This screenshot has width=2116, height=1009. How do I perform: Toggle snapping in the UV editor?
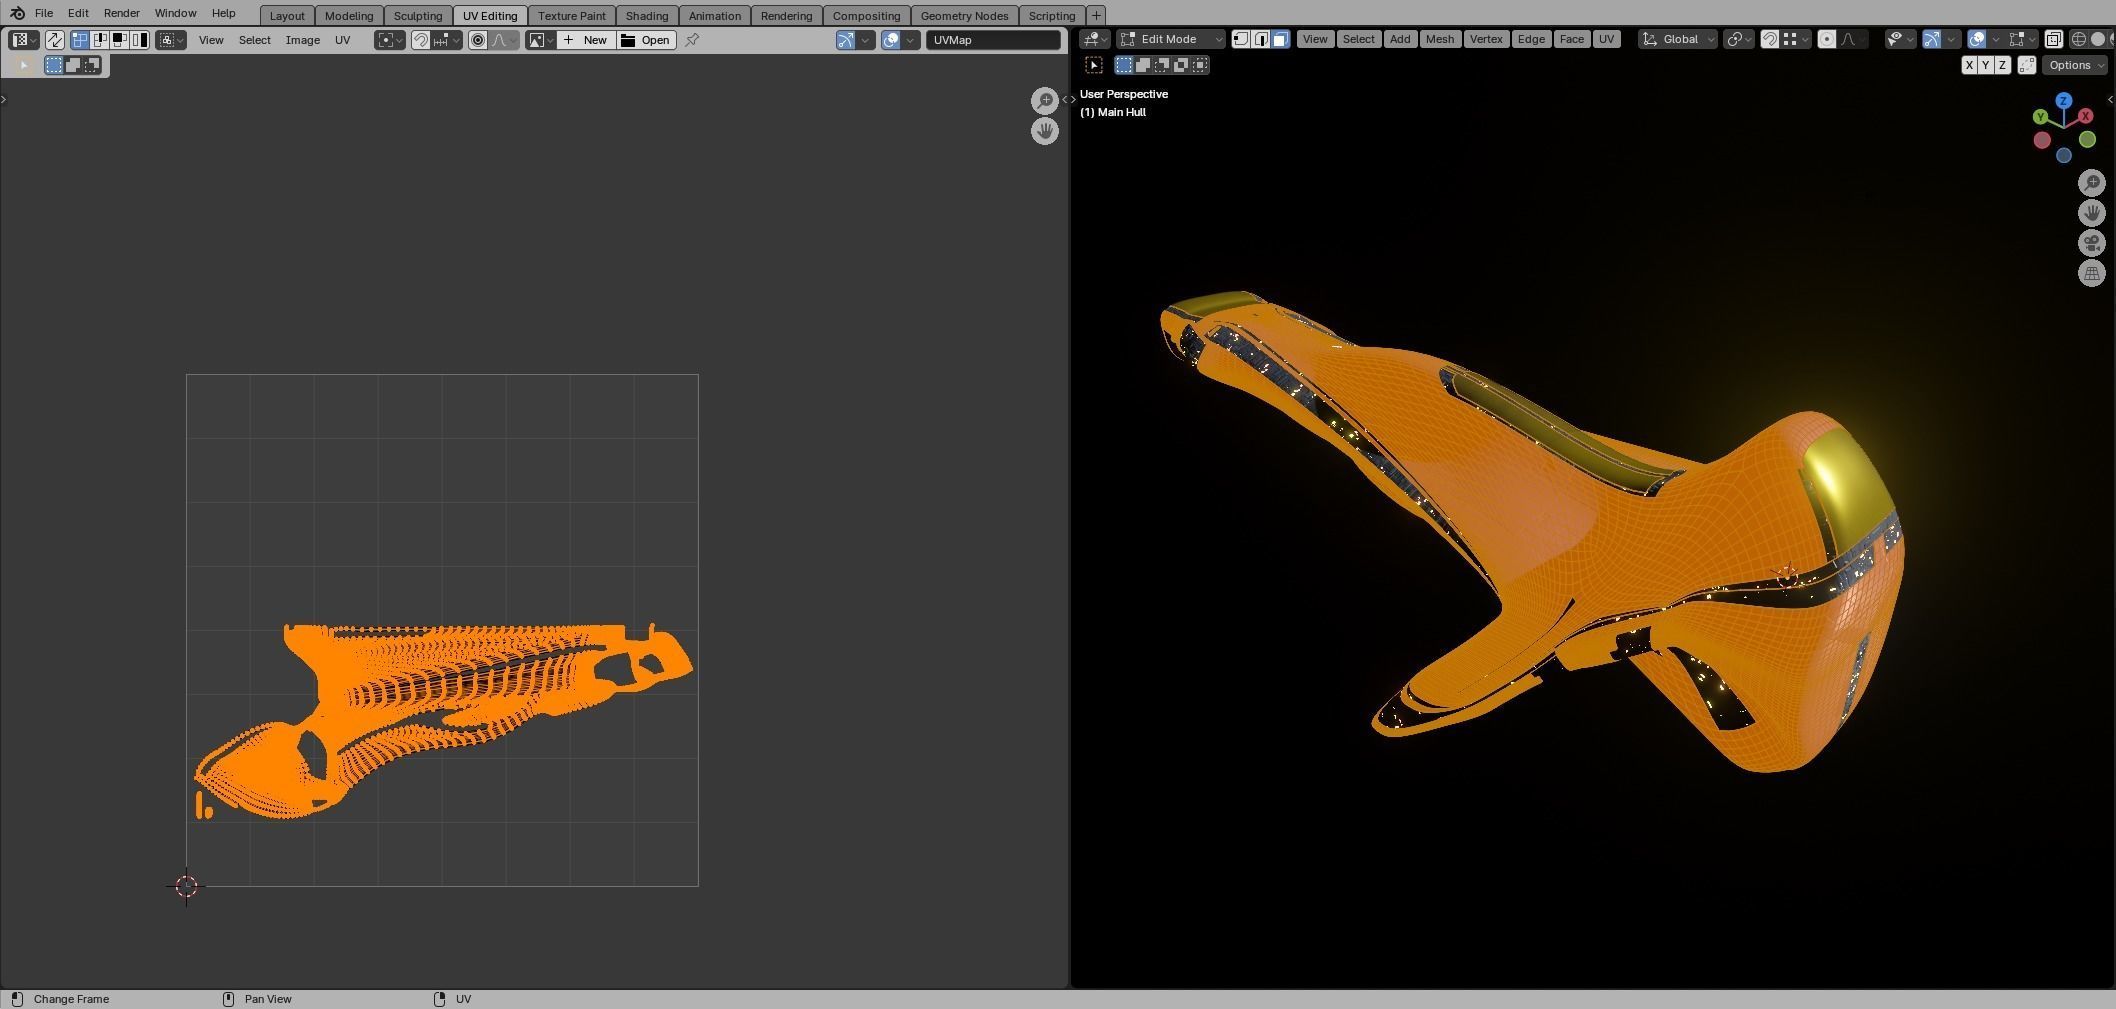point(421,40)
